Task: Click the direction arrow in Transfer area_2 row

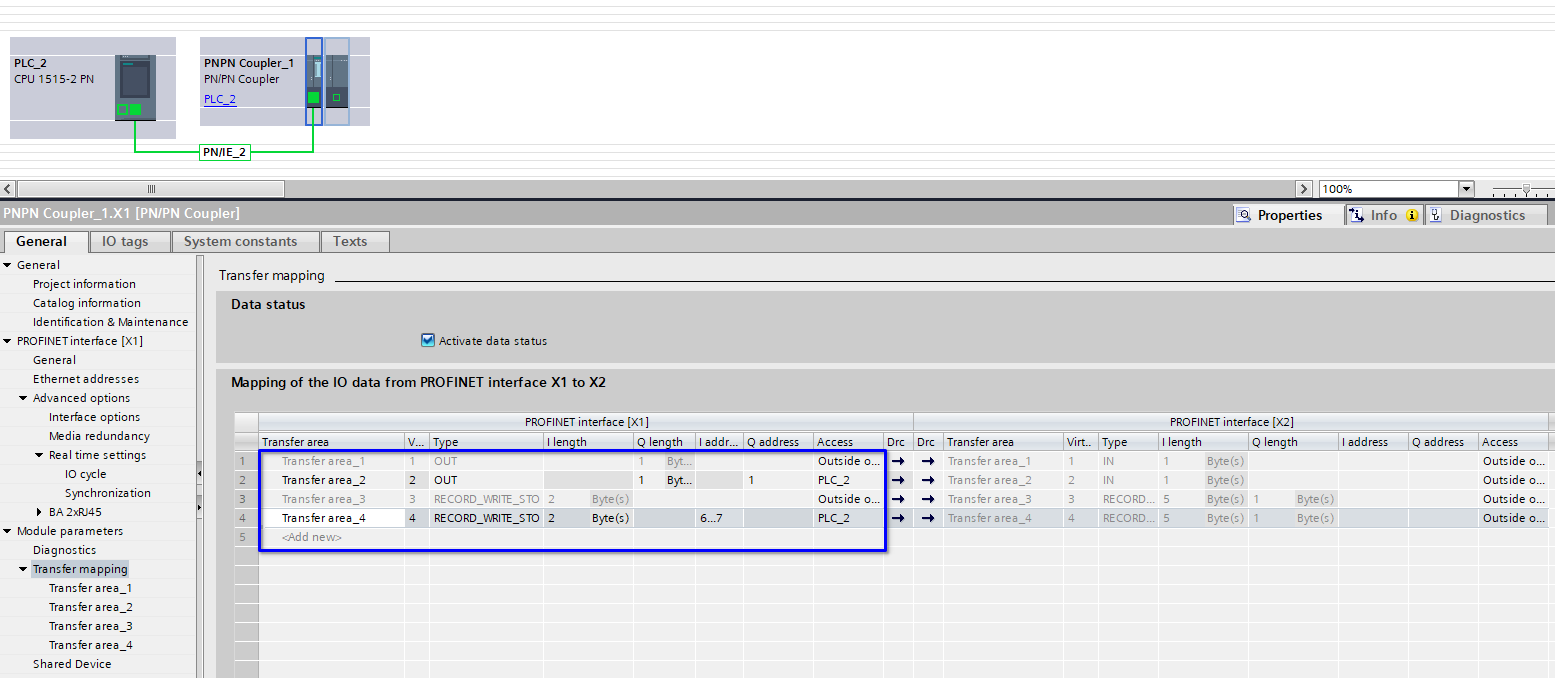Action: tap(898, 480)
